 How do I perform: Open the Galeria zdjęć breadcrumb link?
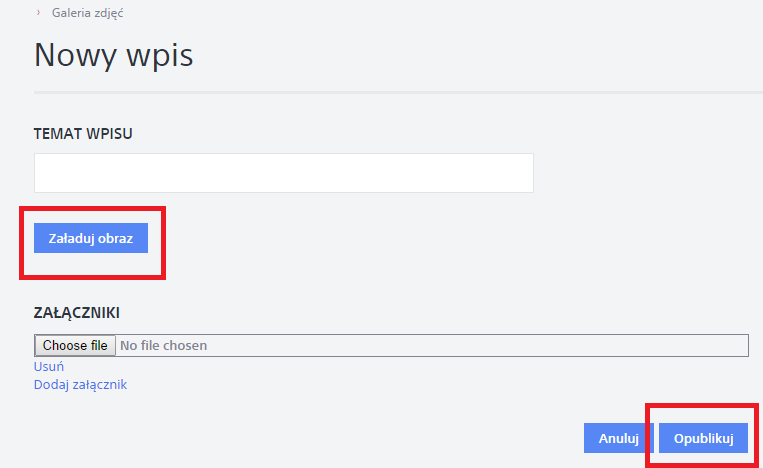click(x=88, y=13)
